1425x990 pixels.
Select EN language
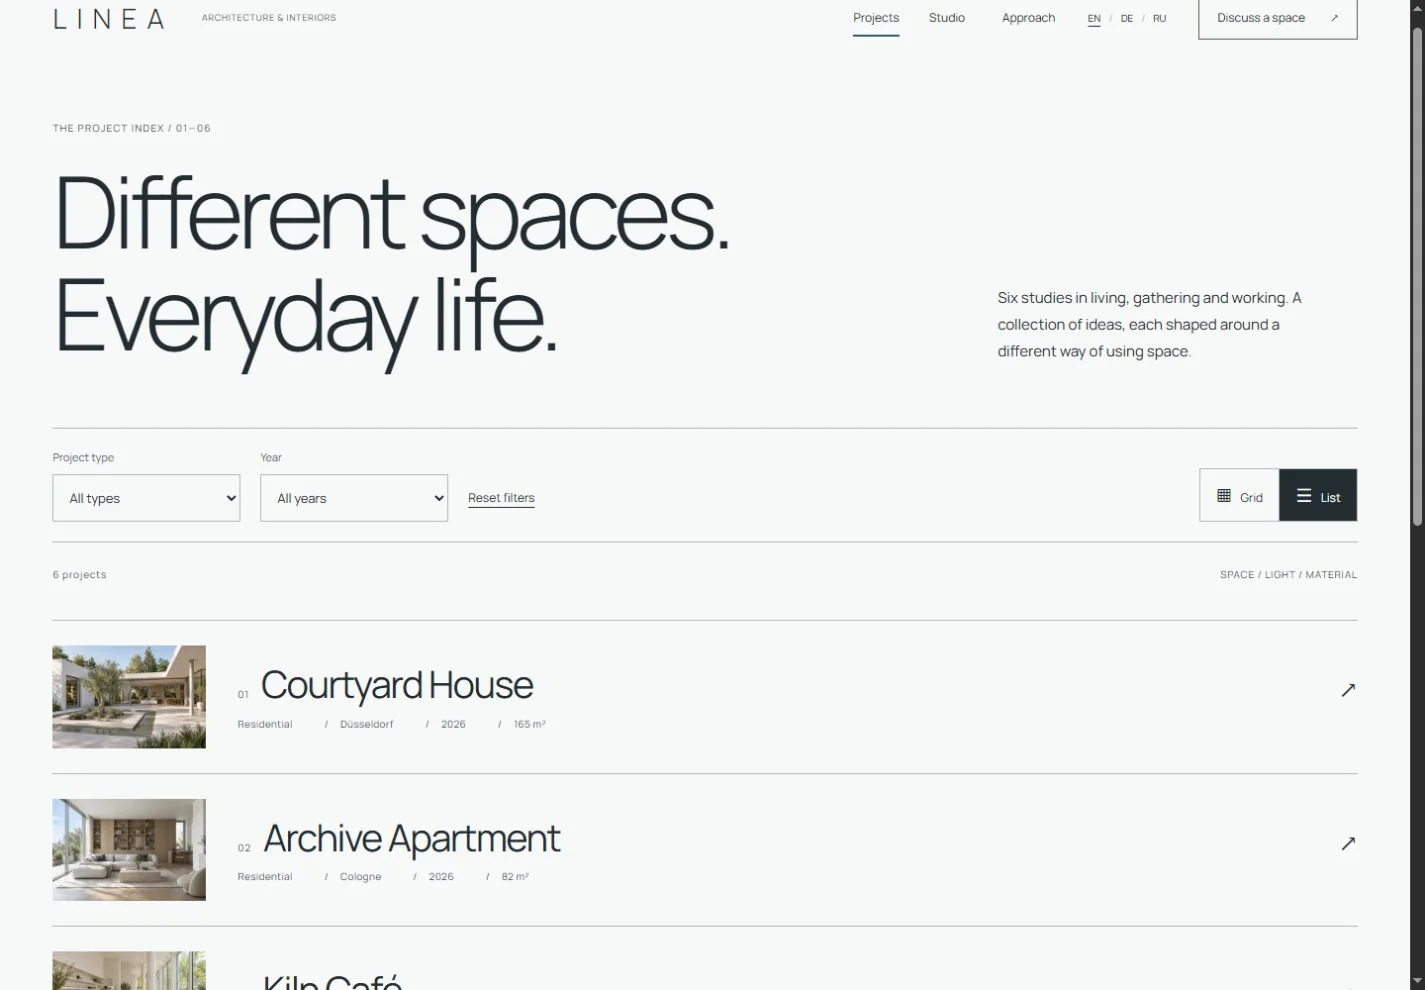coord(1094,19)
